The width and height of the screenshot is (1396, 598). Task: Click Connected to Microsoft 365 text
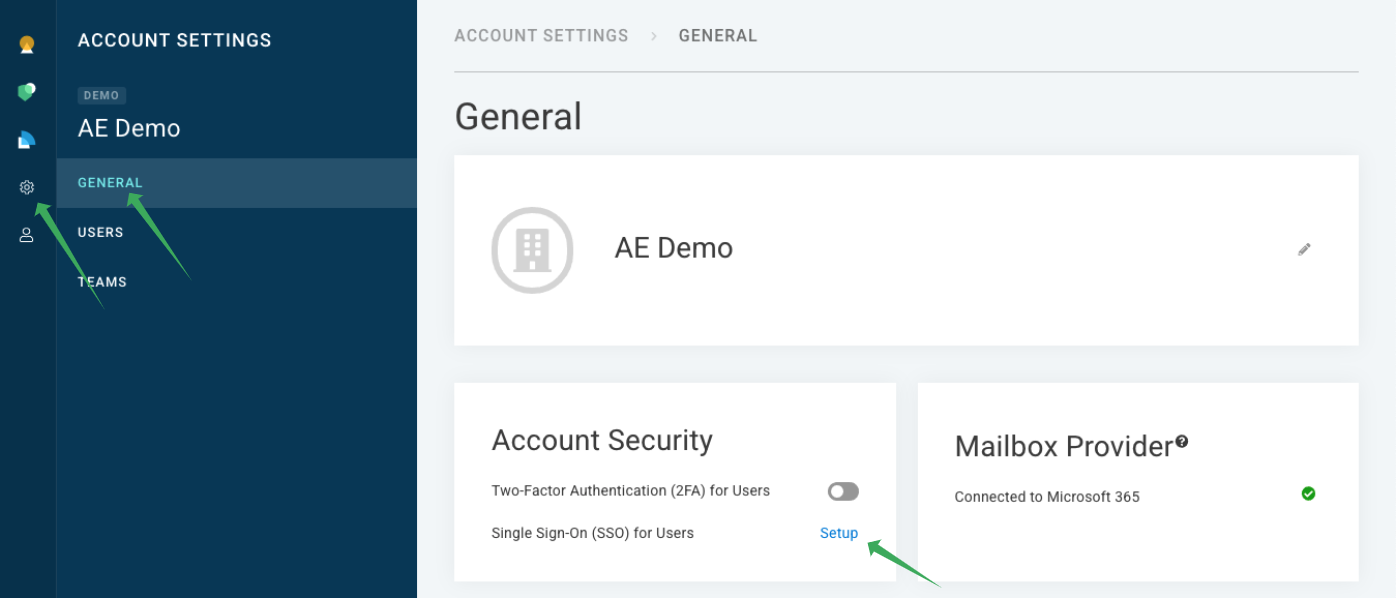click(x=1047, y=497)
